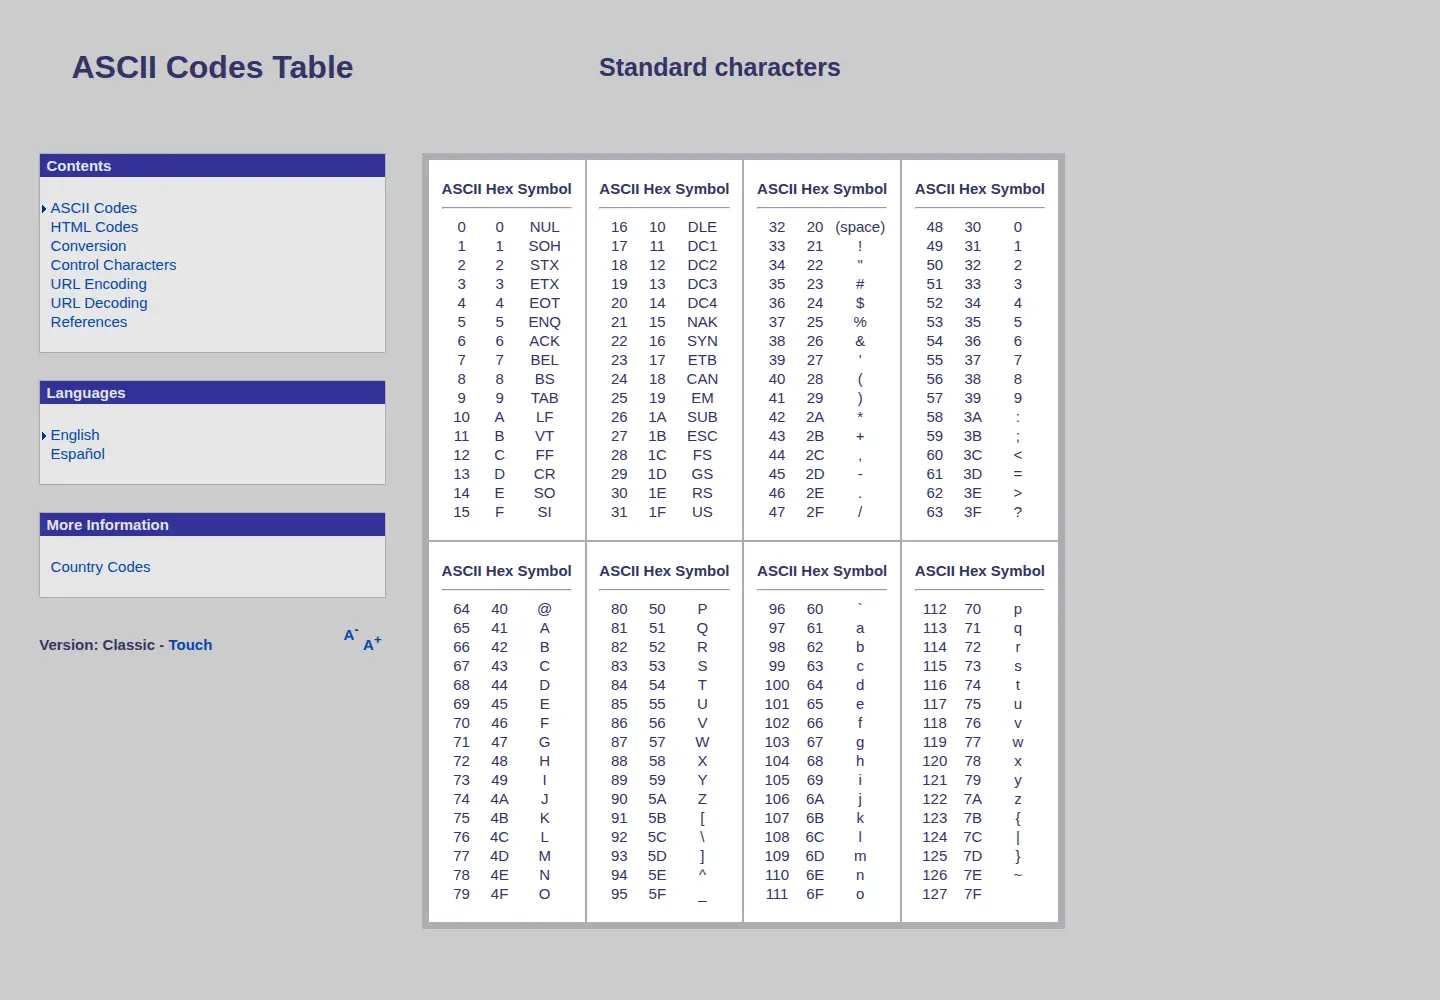
Task: Click the % symbol cell
Action: [x=860, y=322]
